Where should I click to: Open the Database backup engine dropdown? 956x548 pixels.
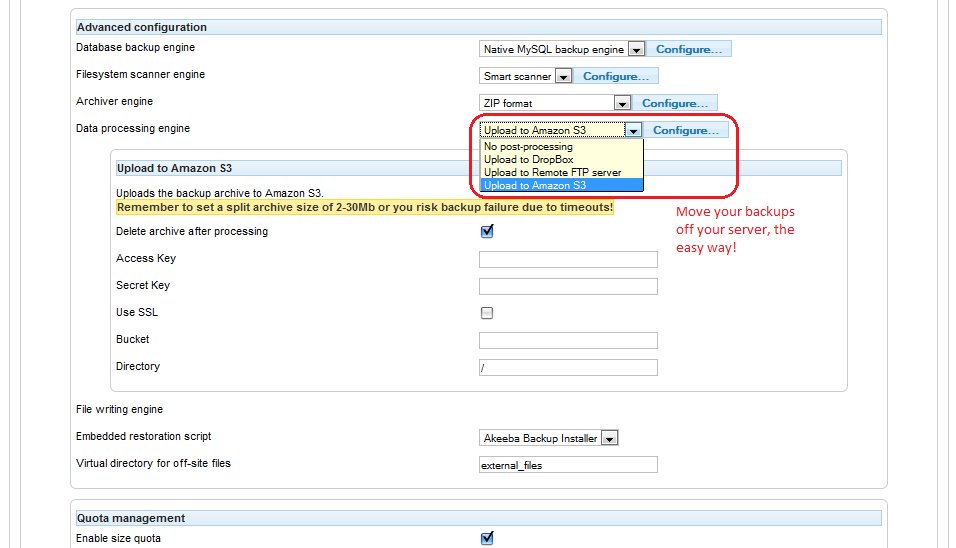[562, 49]
